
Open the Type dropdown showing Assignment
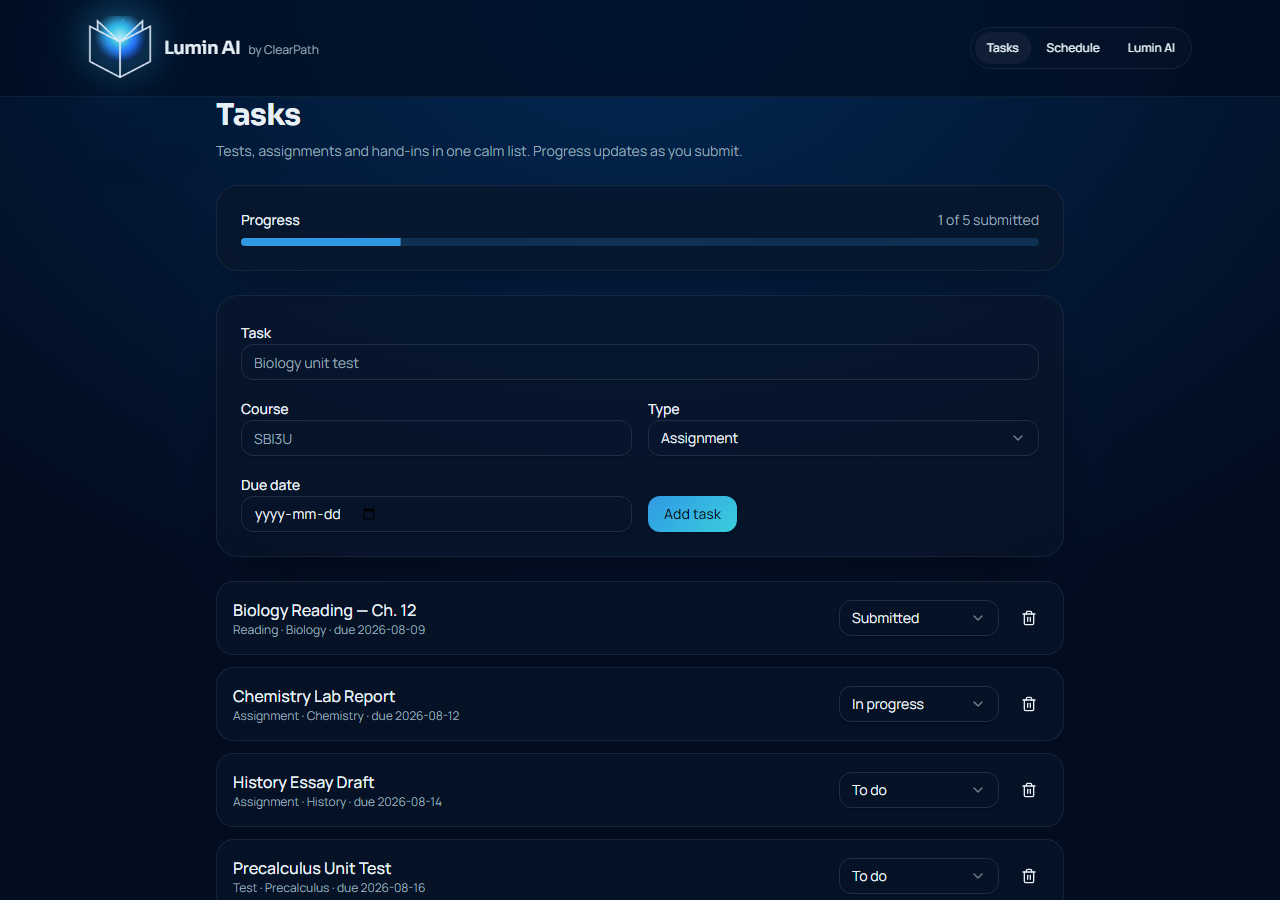(843, 438)
